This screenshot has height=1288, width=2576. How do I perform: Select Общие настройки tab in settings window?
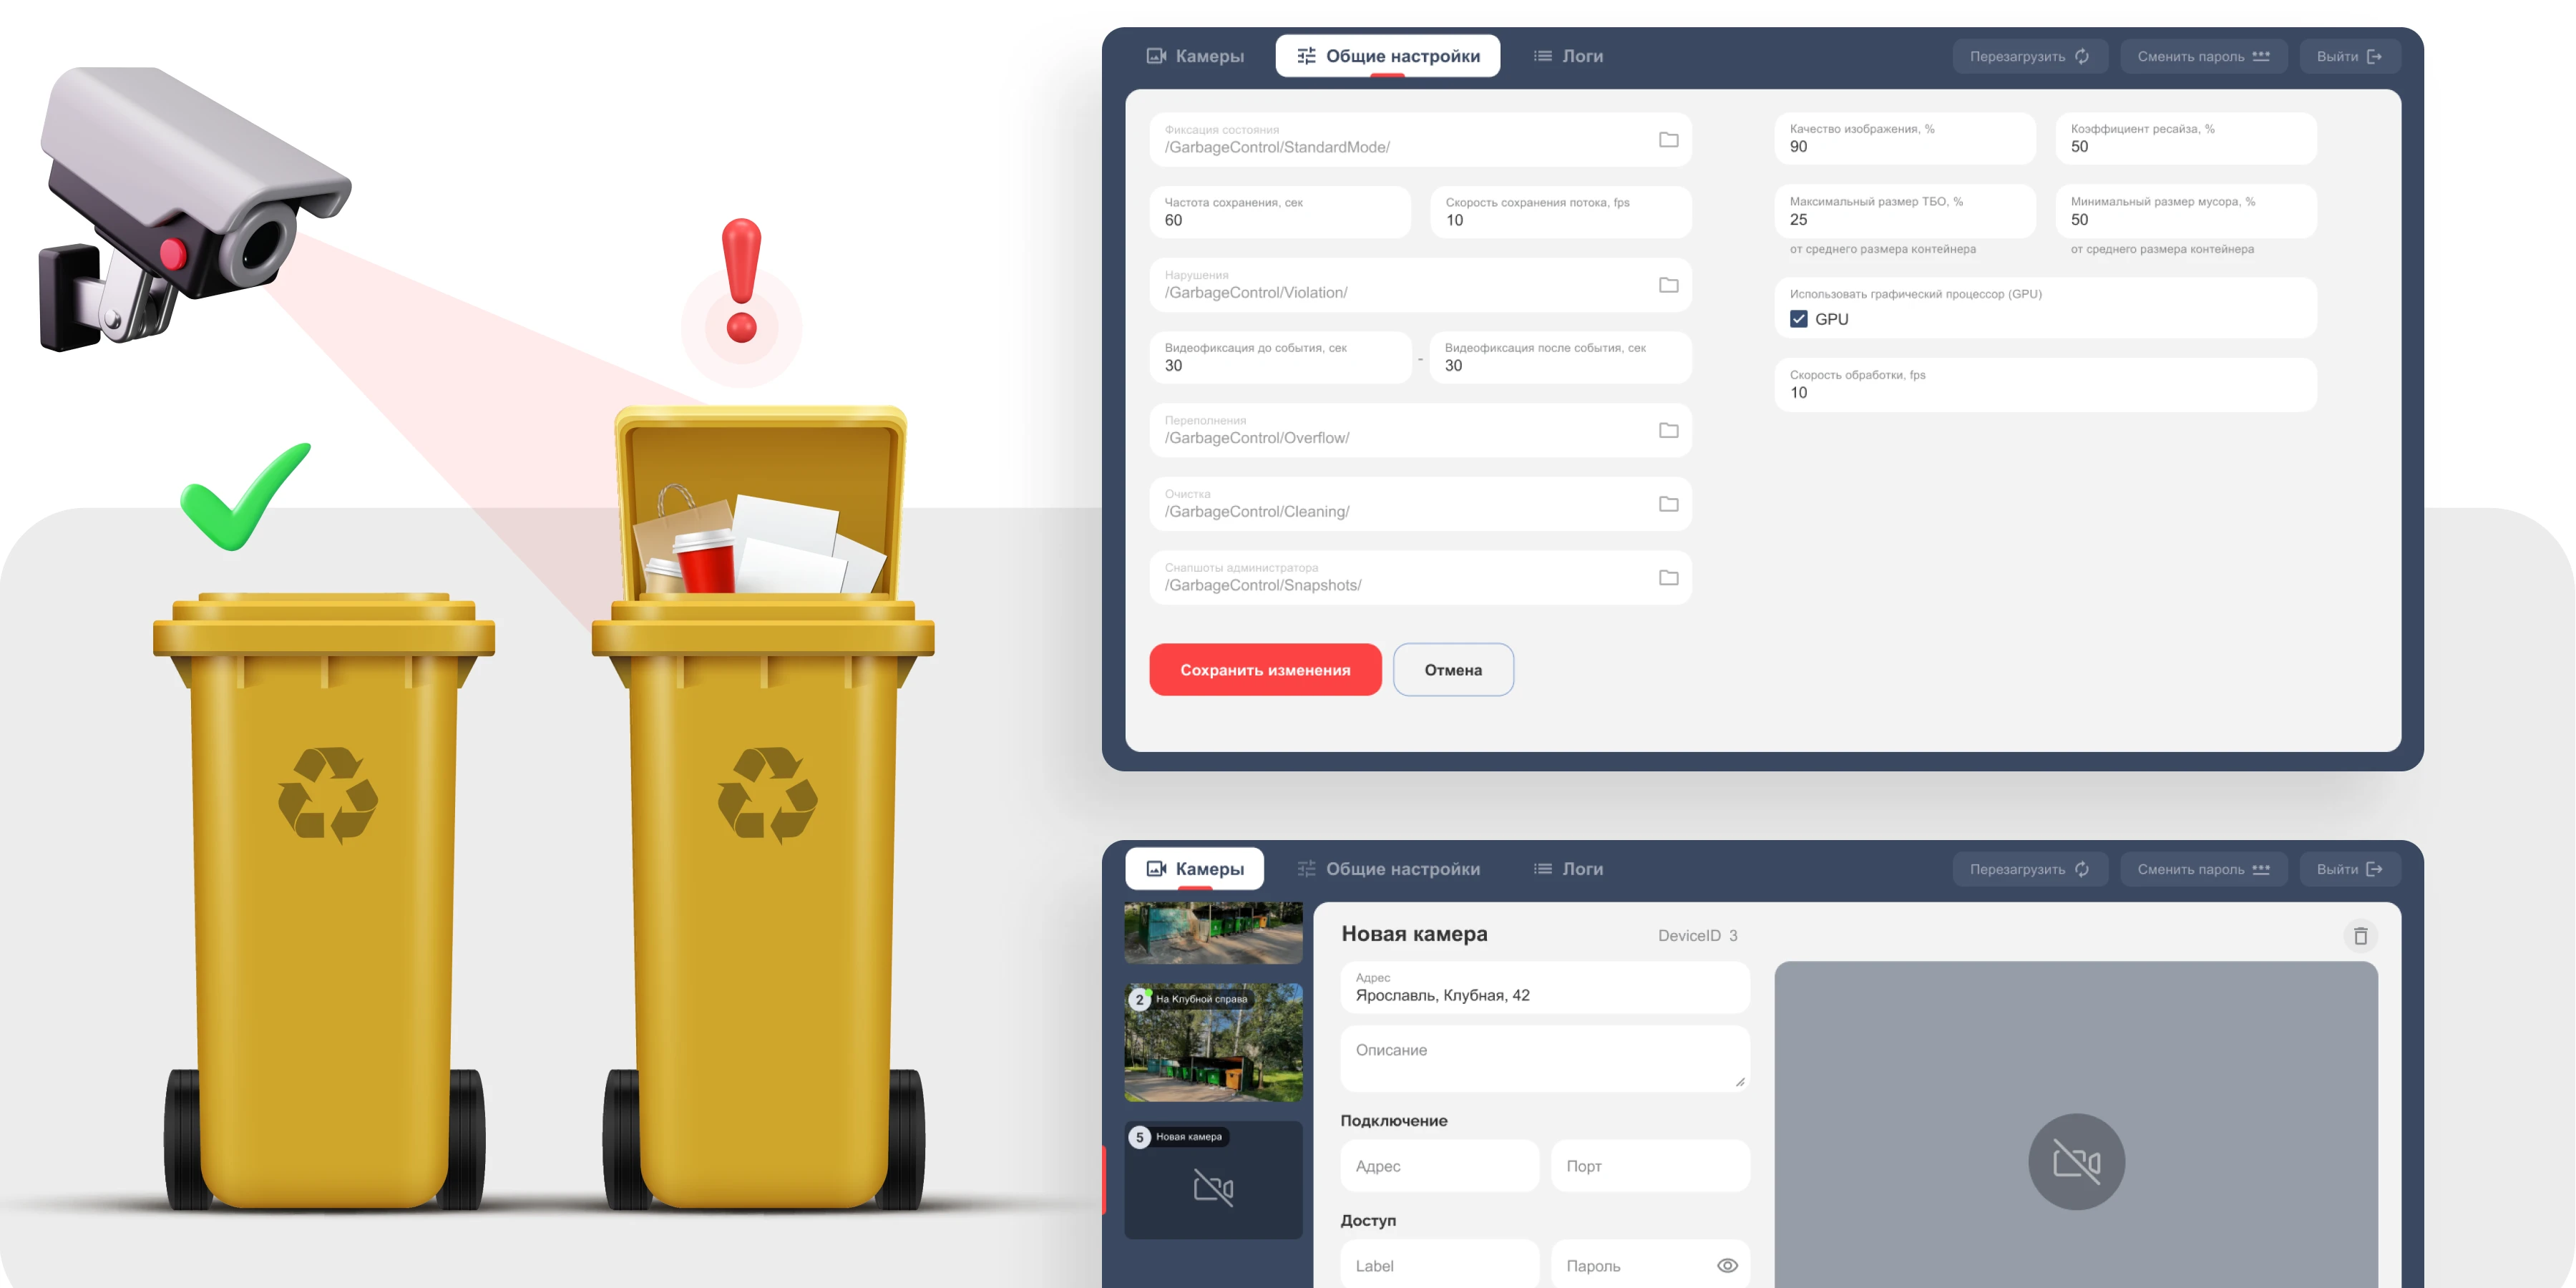tap(1387, 56)
